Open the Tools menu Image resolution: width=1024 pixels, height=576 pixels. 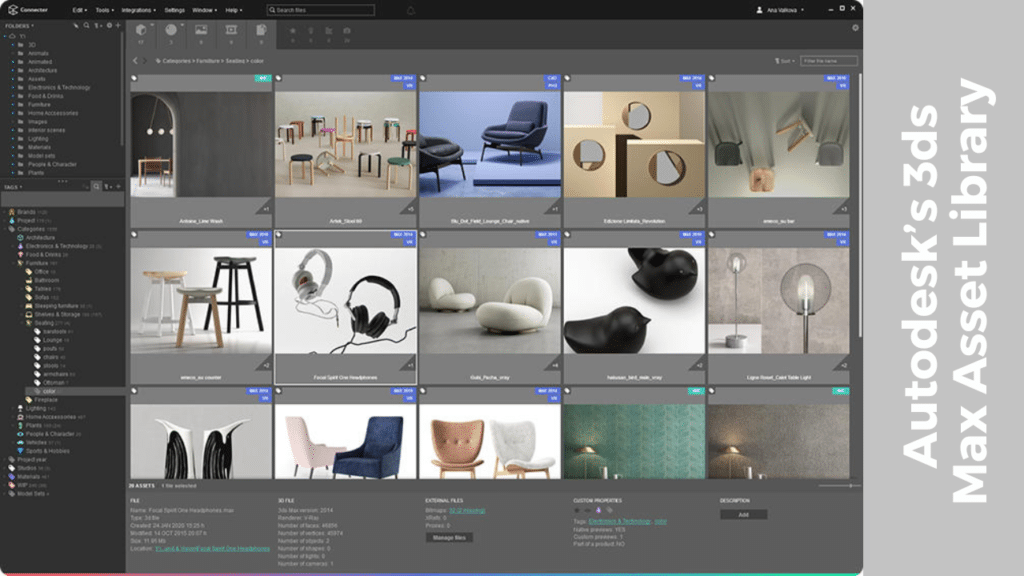click(x=105, y=10)
